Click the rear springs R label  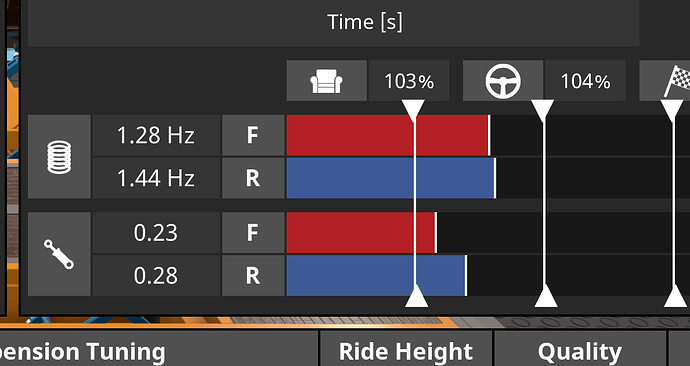(x=253, y=178)
